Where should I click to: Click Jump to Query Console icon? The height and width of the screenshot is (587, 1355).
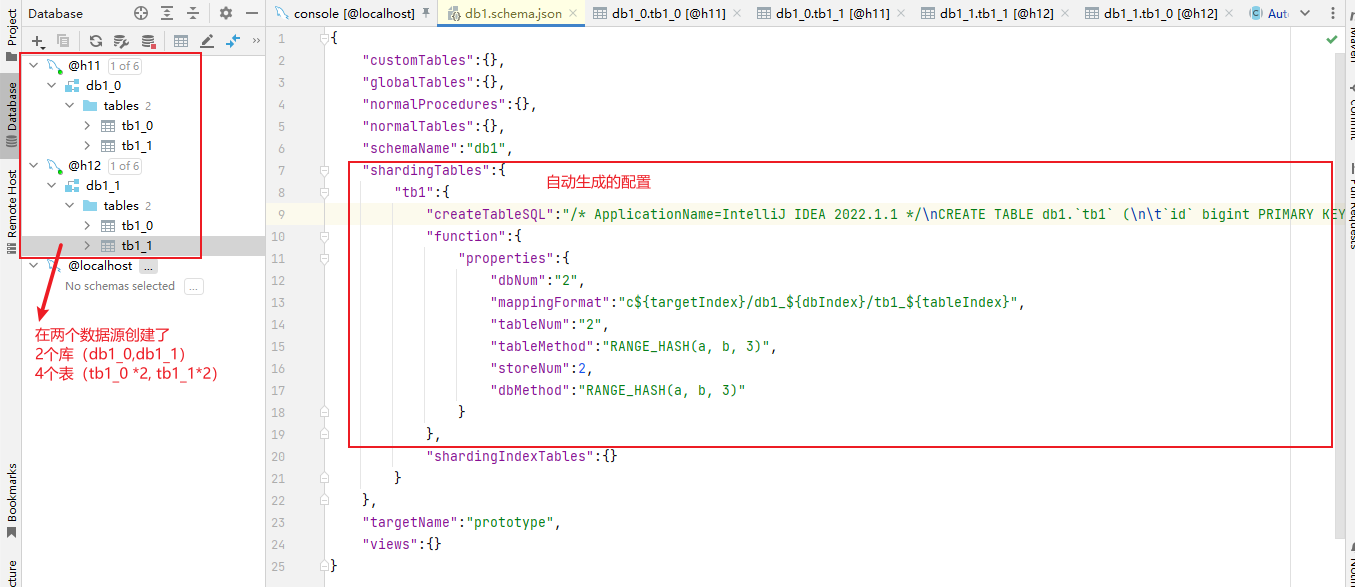233,41
